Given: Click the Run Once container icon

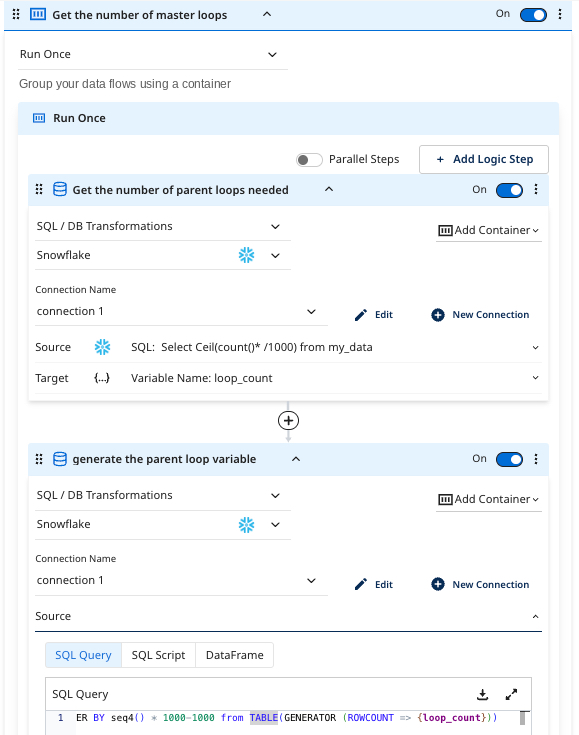Looking at the screenshot, I should tap(39, 118).
